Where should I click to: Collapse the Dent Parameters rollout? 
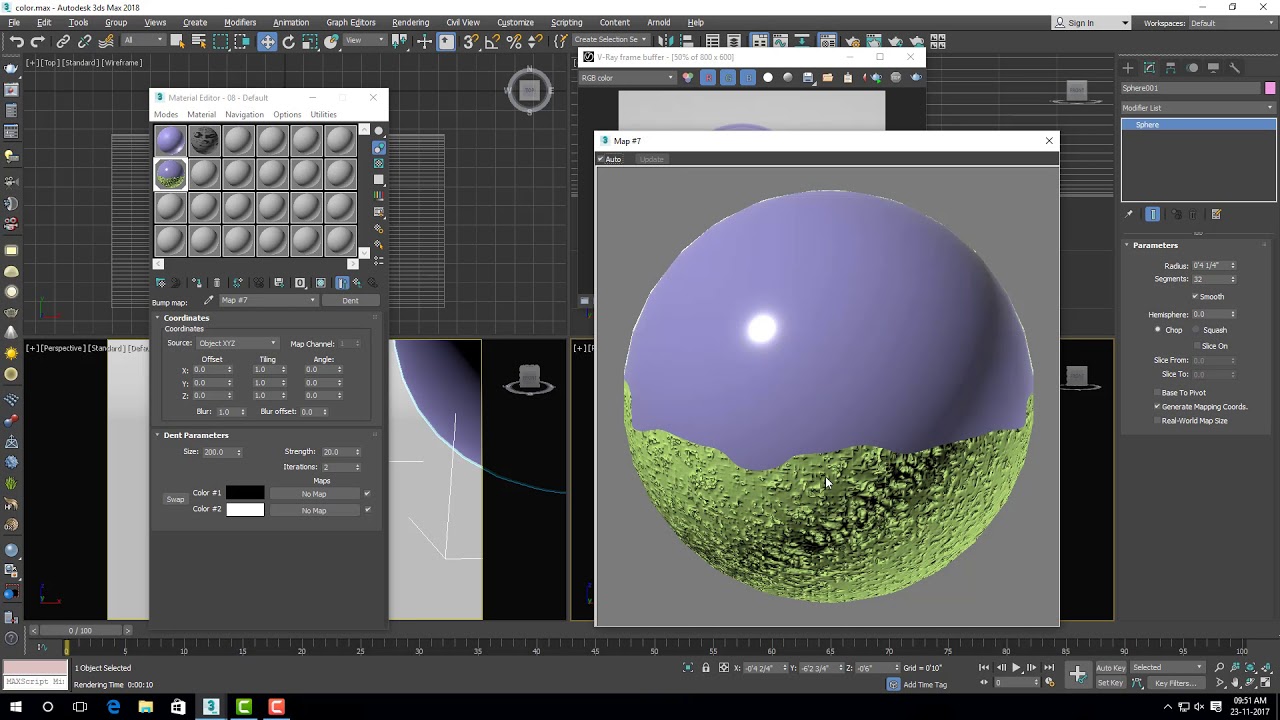[196, 435]
